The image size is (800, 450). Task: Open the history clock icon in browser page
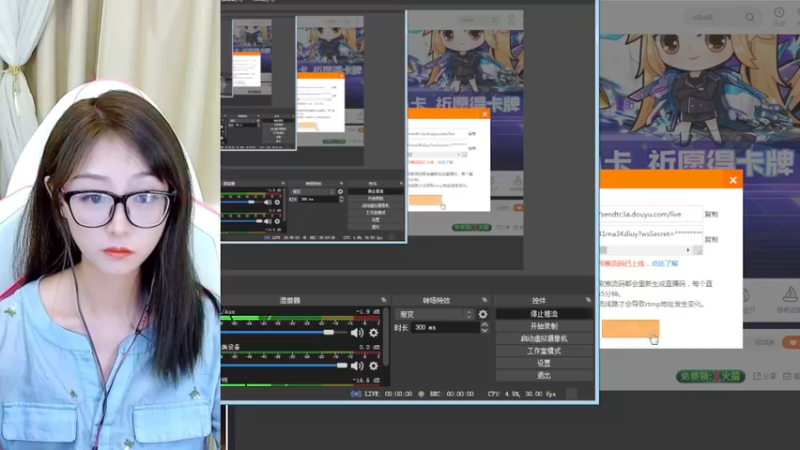click(779, 12)
